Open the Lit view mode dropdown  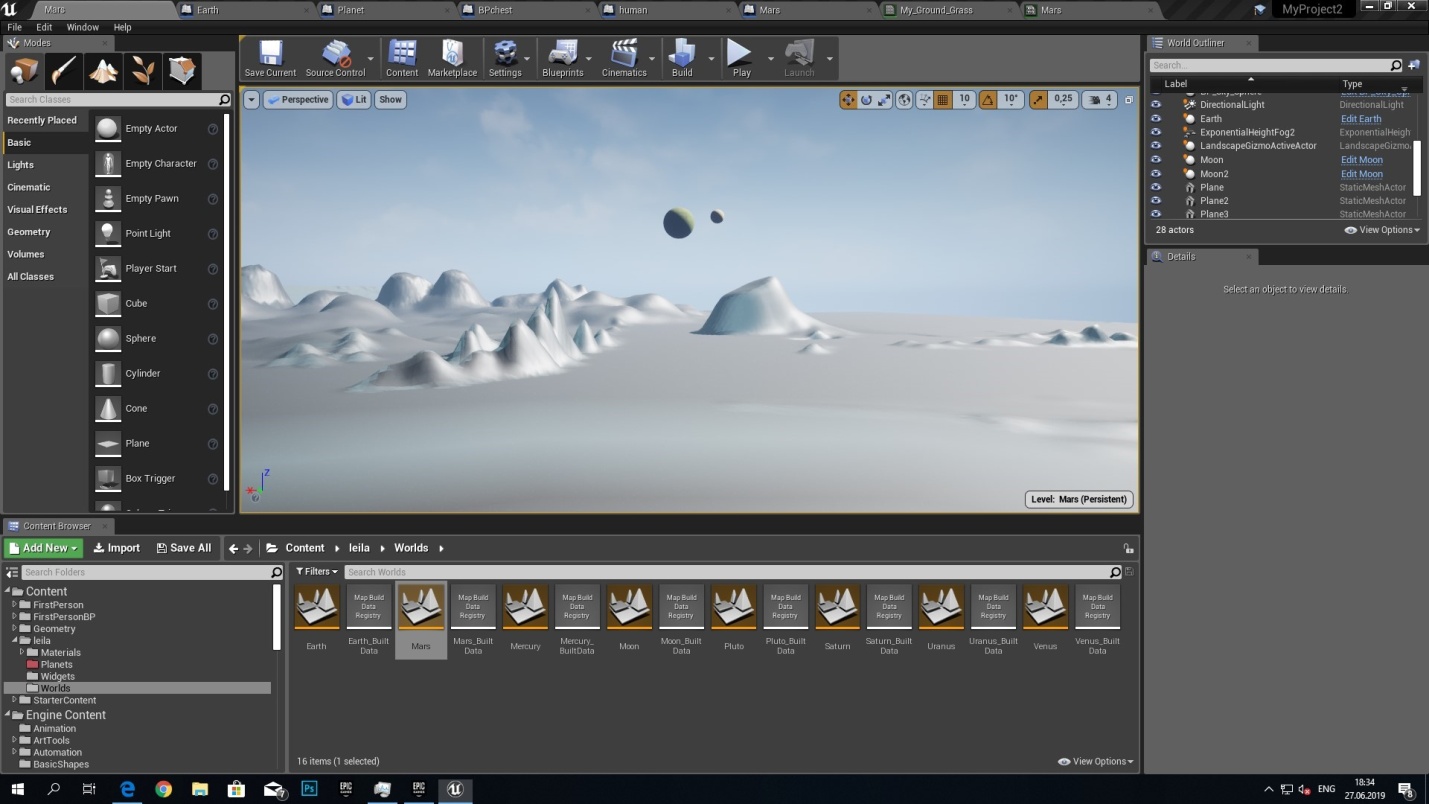[x=354, y=100]
